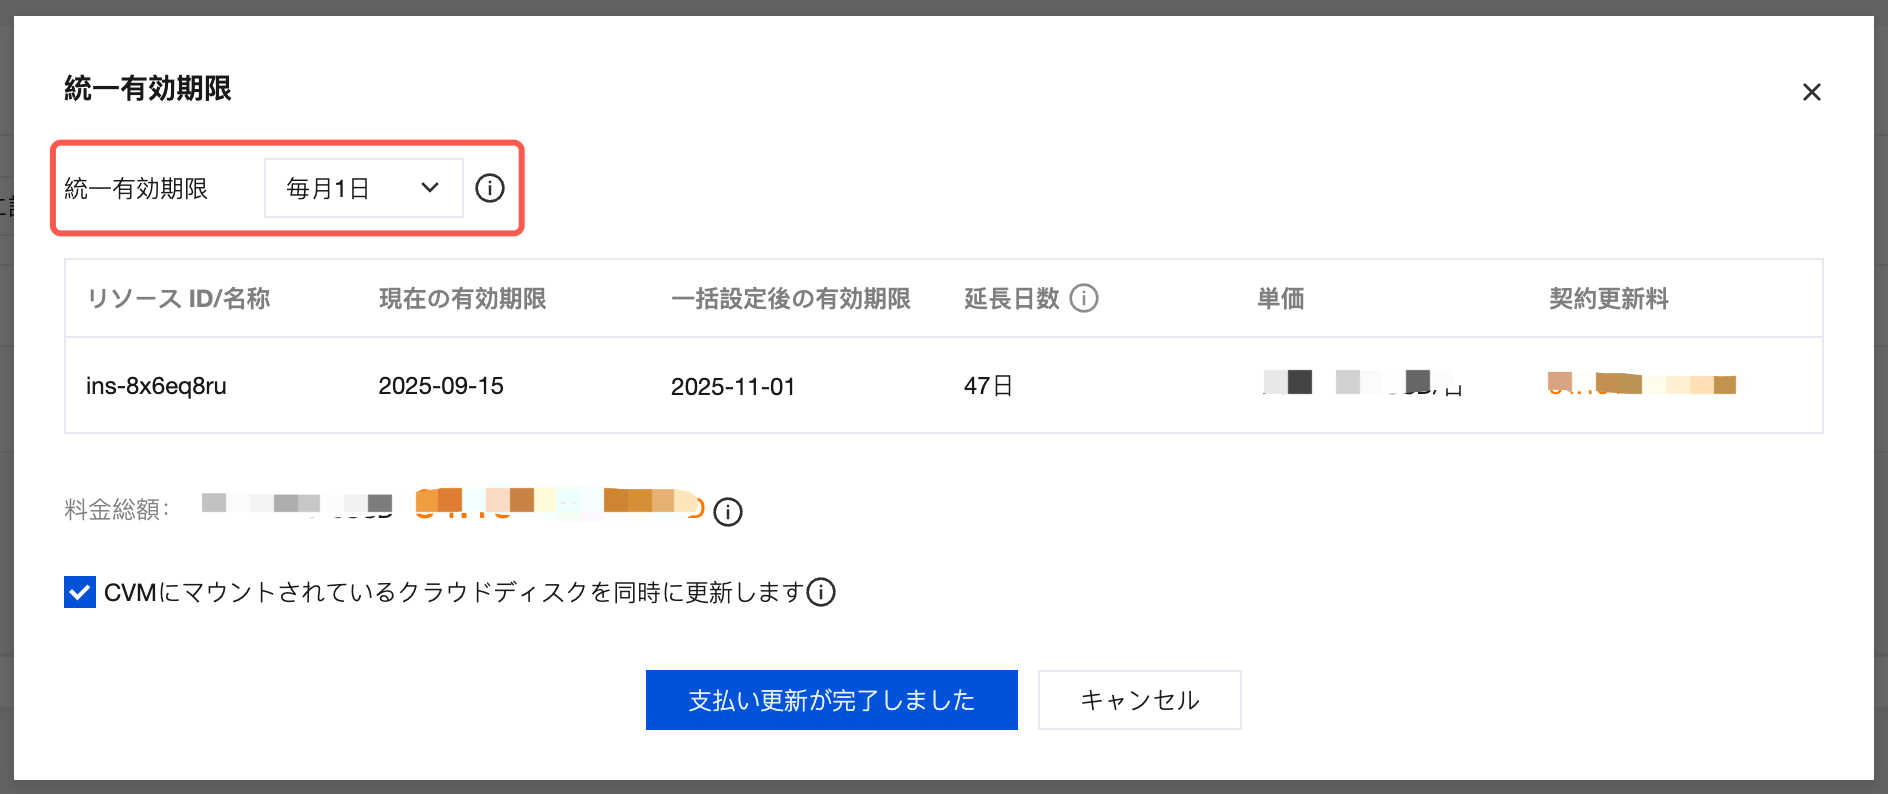The width and height of the screenshot is (1888, 794).
Task: Uncheck the CVM cloud disk renewal checkbox
Action: pos(80,592)
